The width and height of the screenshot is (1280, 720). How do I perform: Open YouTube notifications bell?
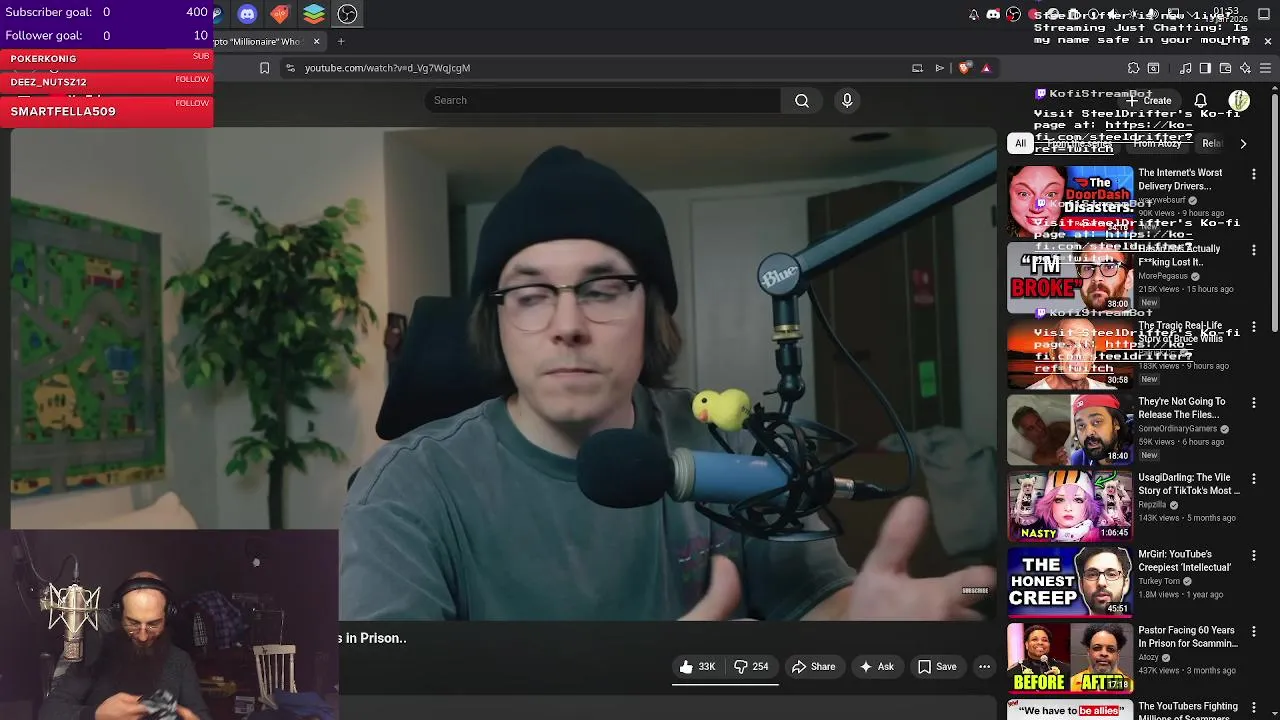click(x=1201, y=100)
